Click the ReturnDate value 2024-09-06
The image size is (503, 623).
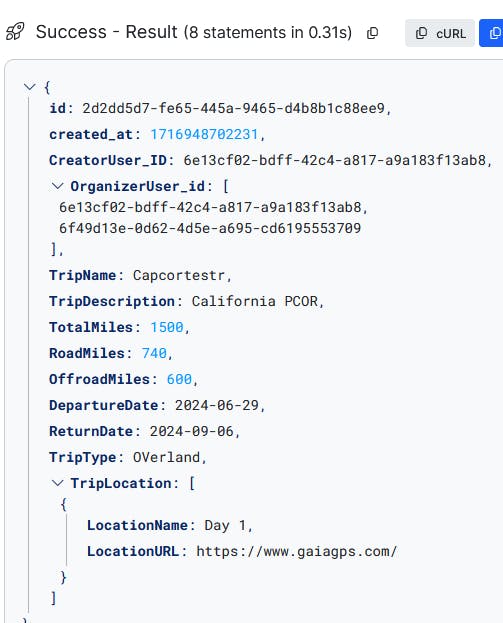click(x=192, y=431)
